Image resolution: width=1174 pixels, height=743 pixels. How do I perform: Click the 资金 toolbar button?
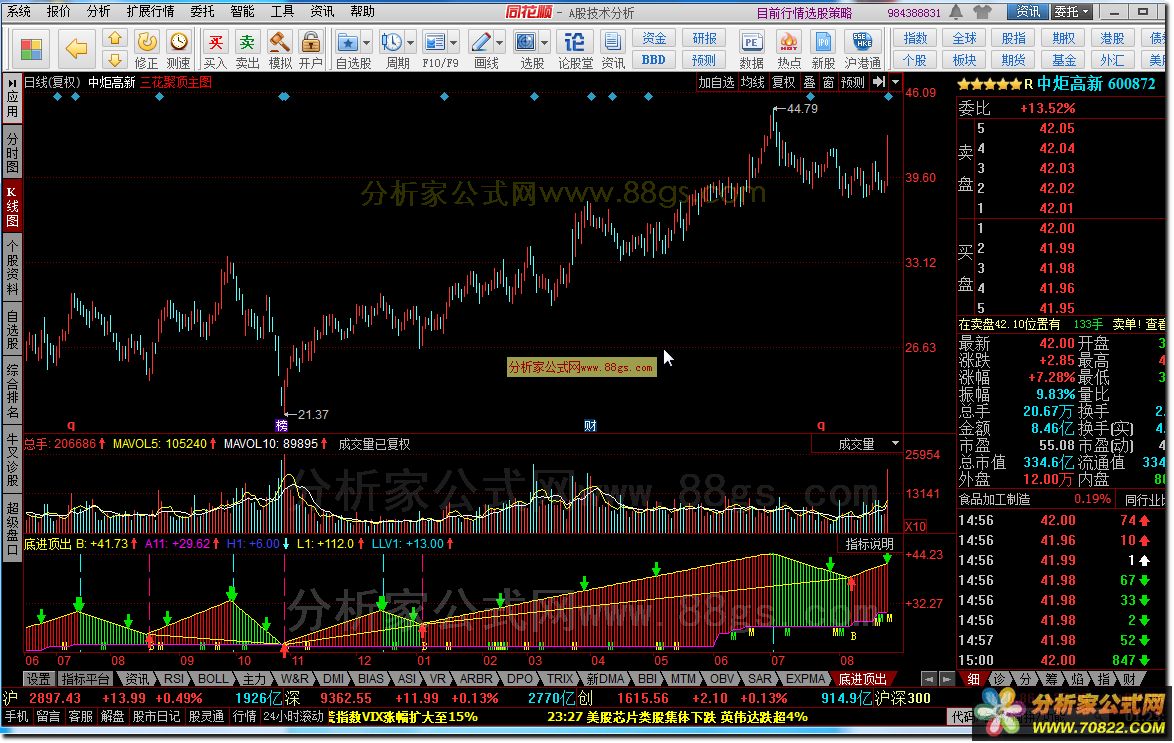(x=654, y=39)
